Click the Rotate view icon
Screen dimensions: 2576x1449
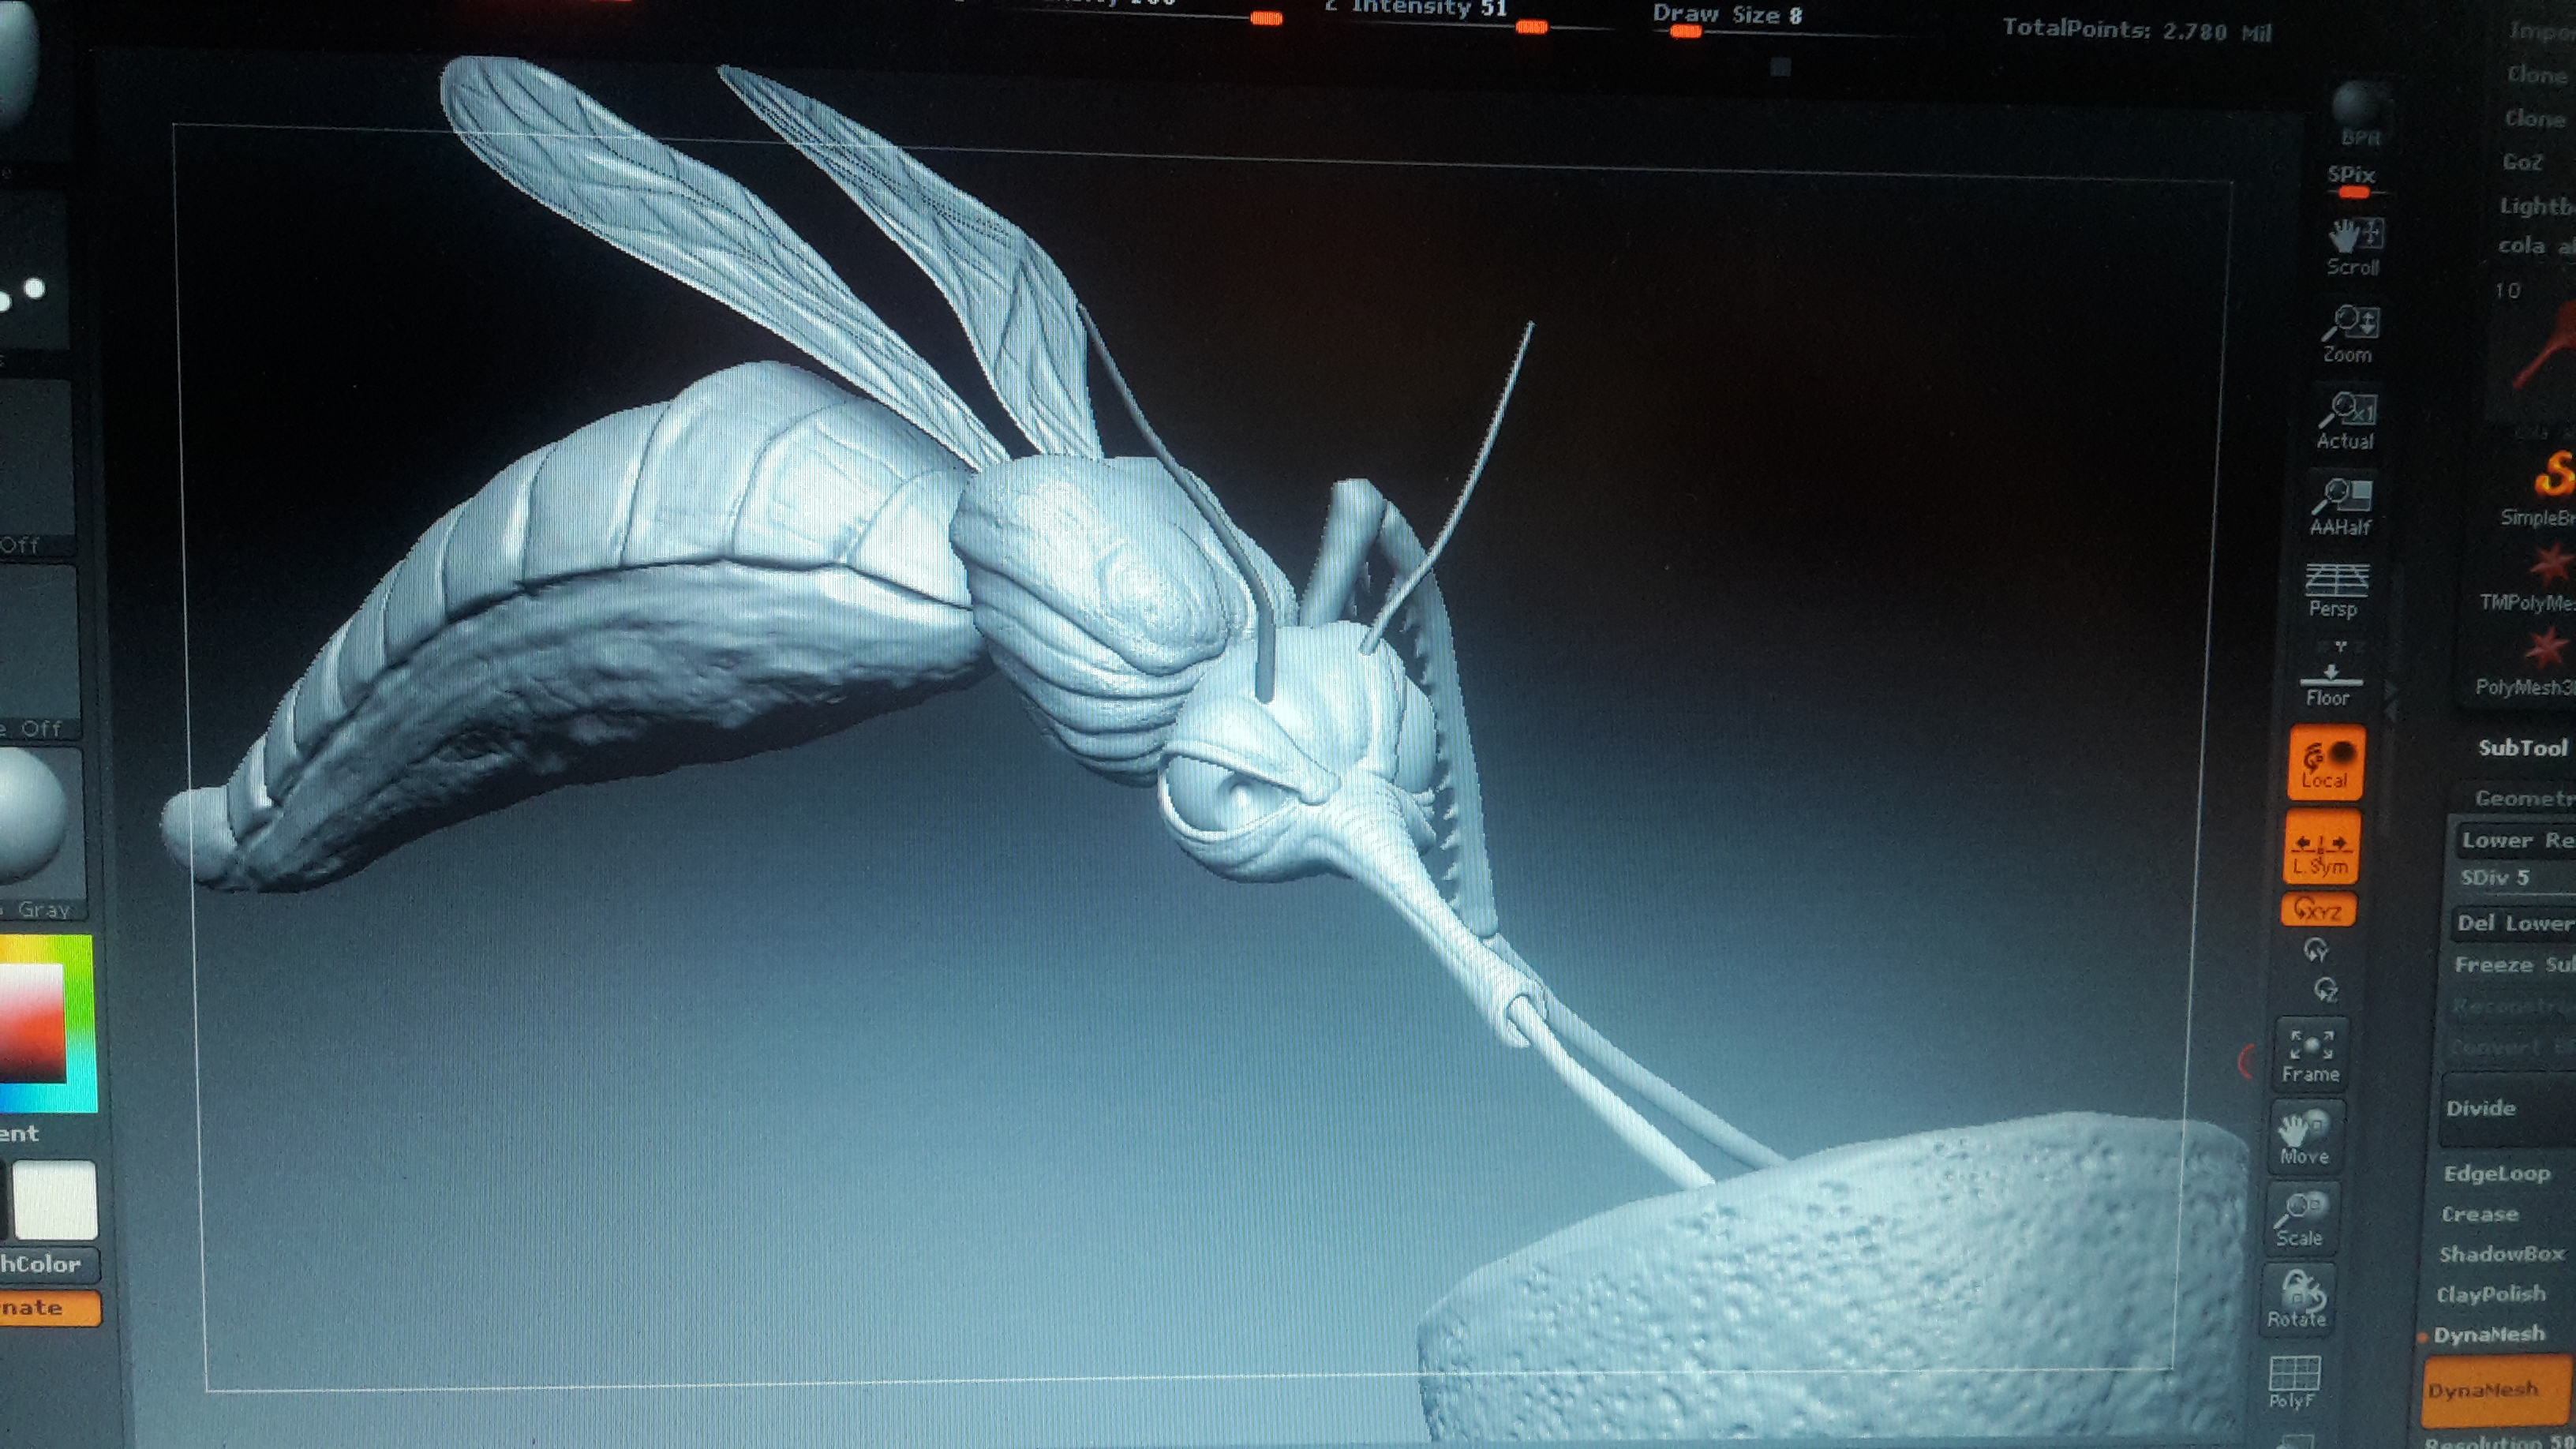tap(2297, 1299)
